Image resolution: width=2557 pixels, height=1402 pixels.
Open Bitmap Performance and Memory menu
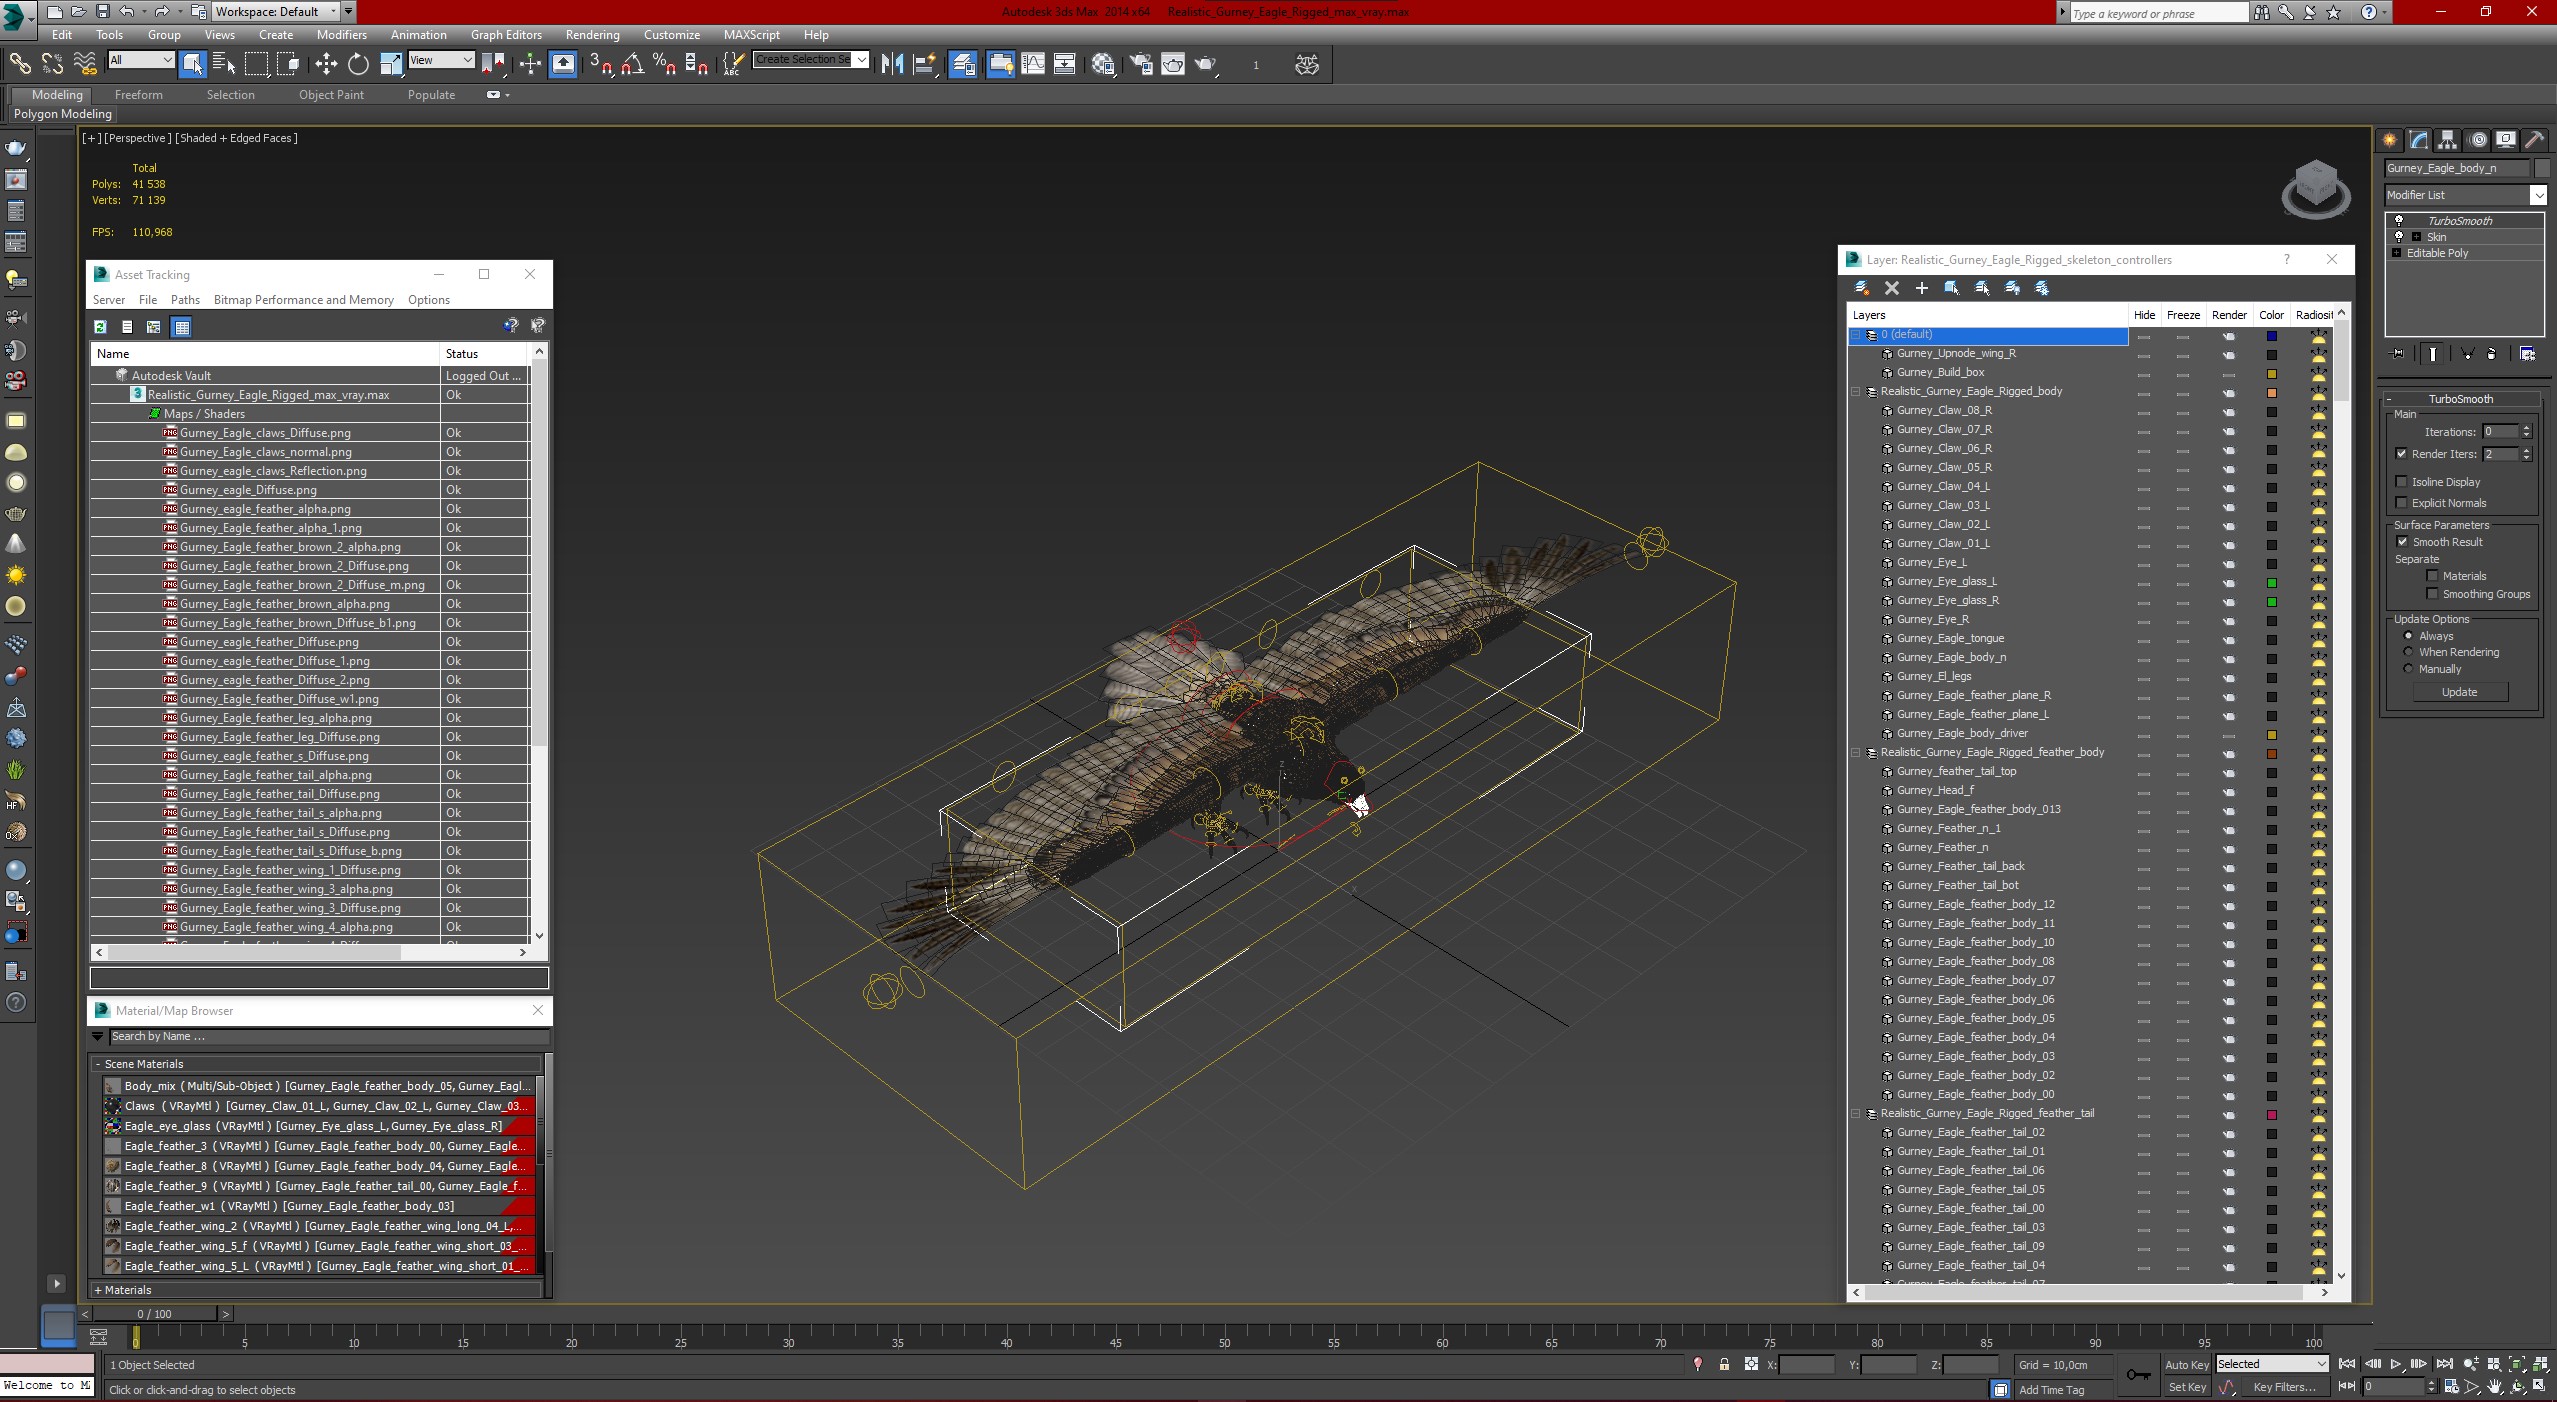(303, 300)
